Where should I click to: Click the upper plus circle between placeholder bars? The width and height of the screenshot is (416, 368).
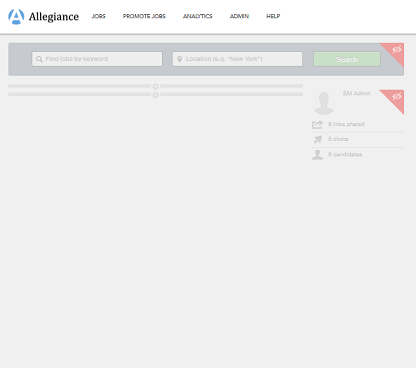[x=155, y=87]
